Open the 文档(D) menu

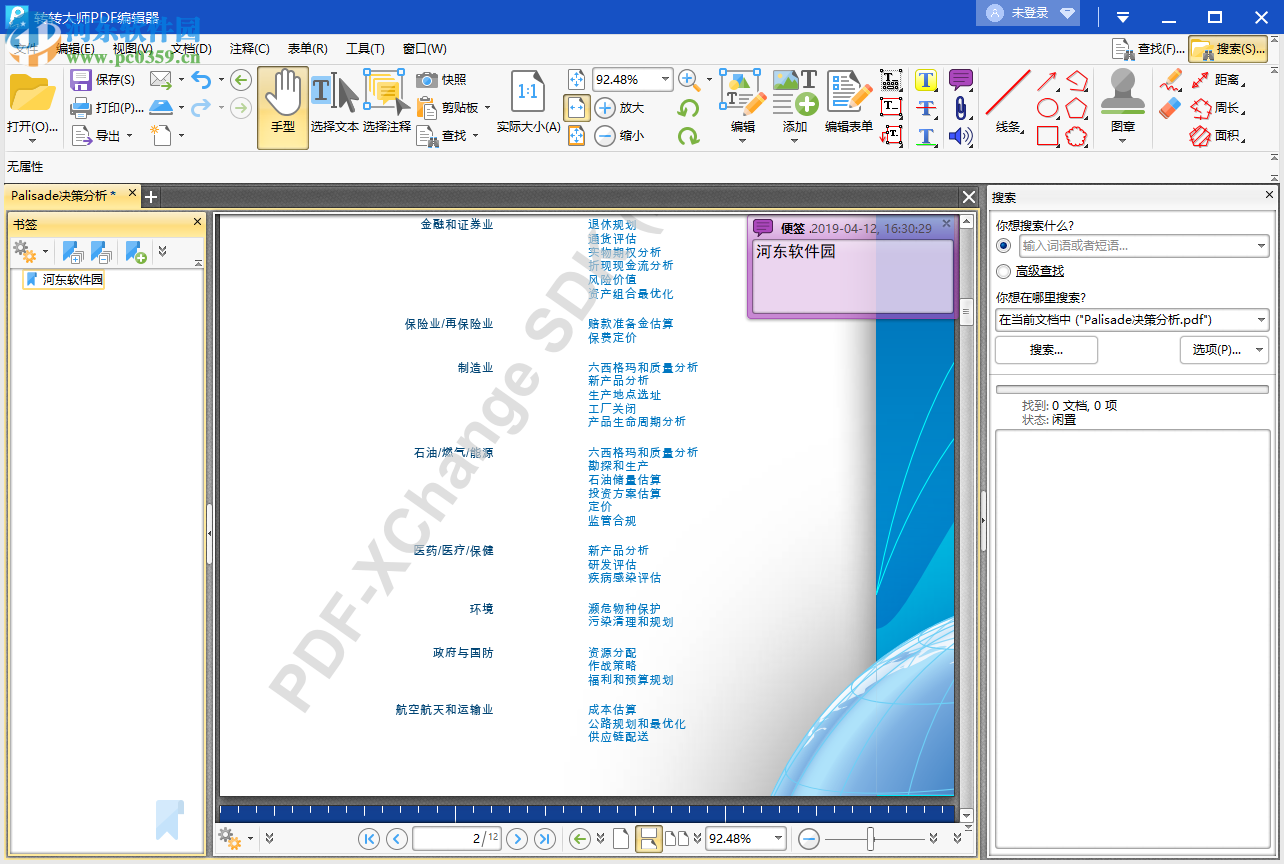189,48
